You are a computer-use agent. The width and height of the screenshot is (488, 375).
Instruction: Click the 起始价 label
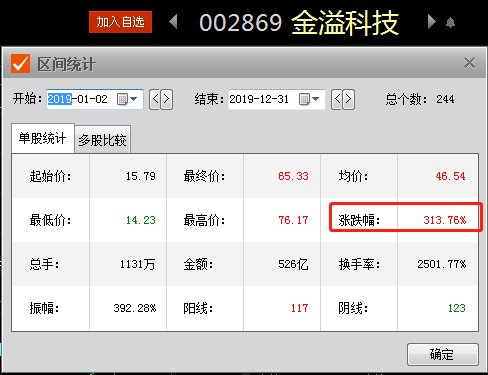[x=50, y=176]
